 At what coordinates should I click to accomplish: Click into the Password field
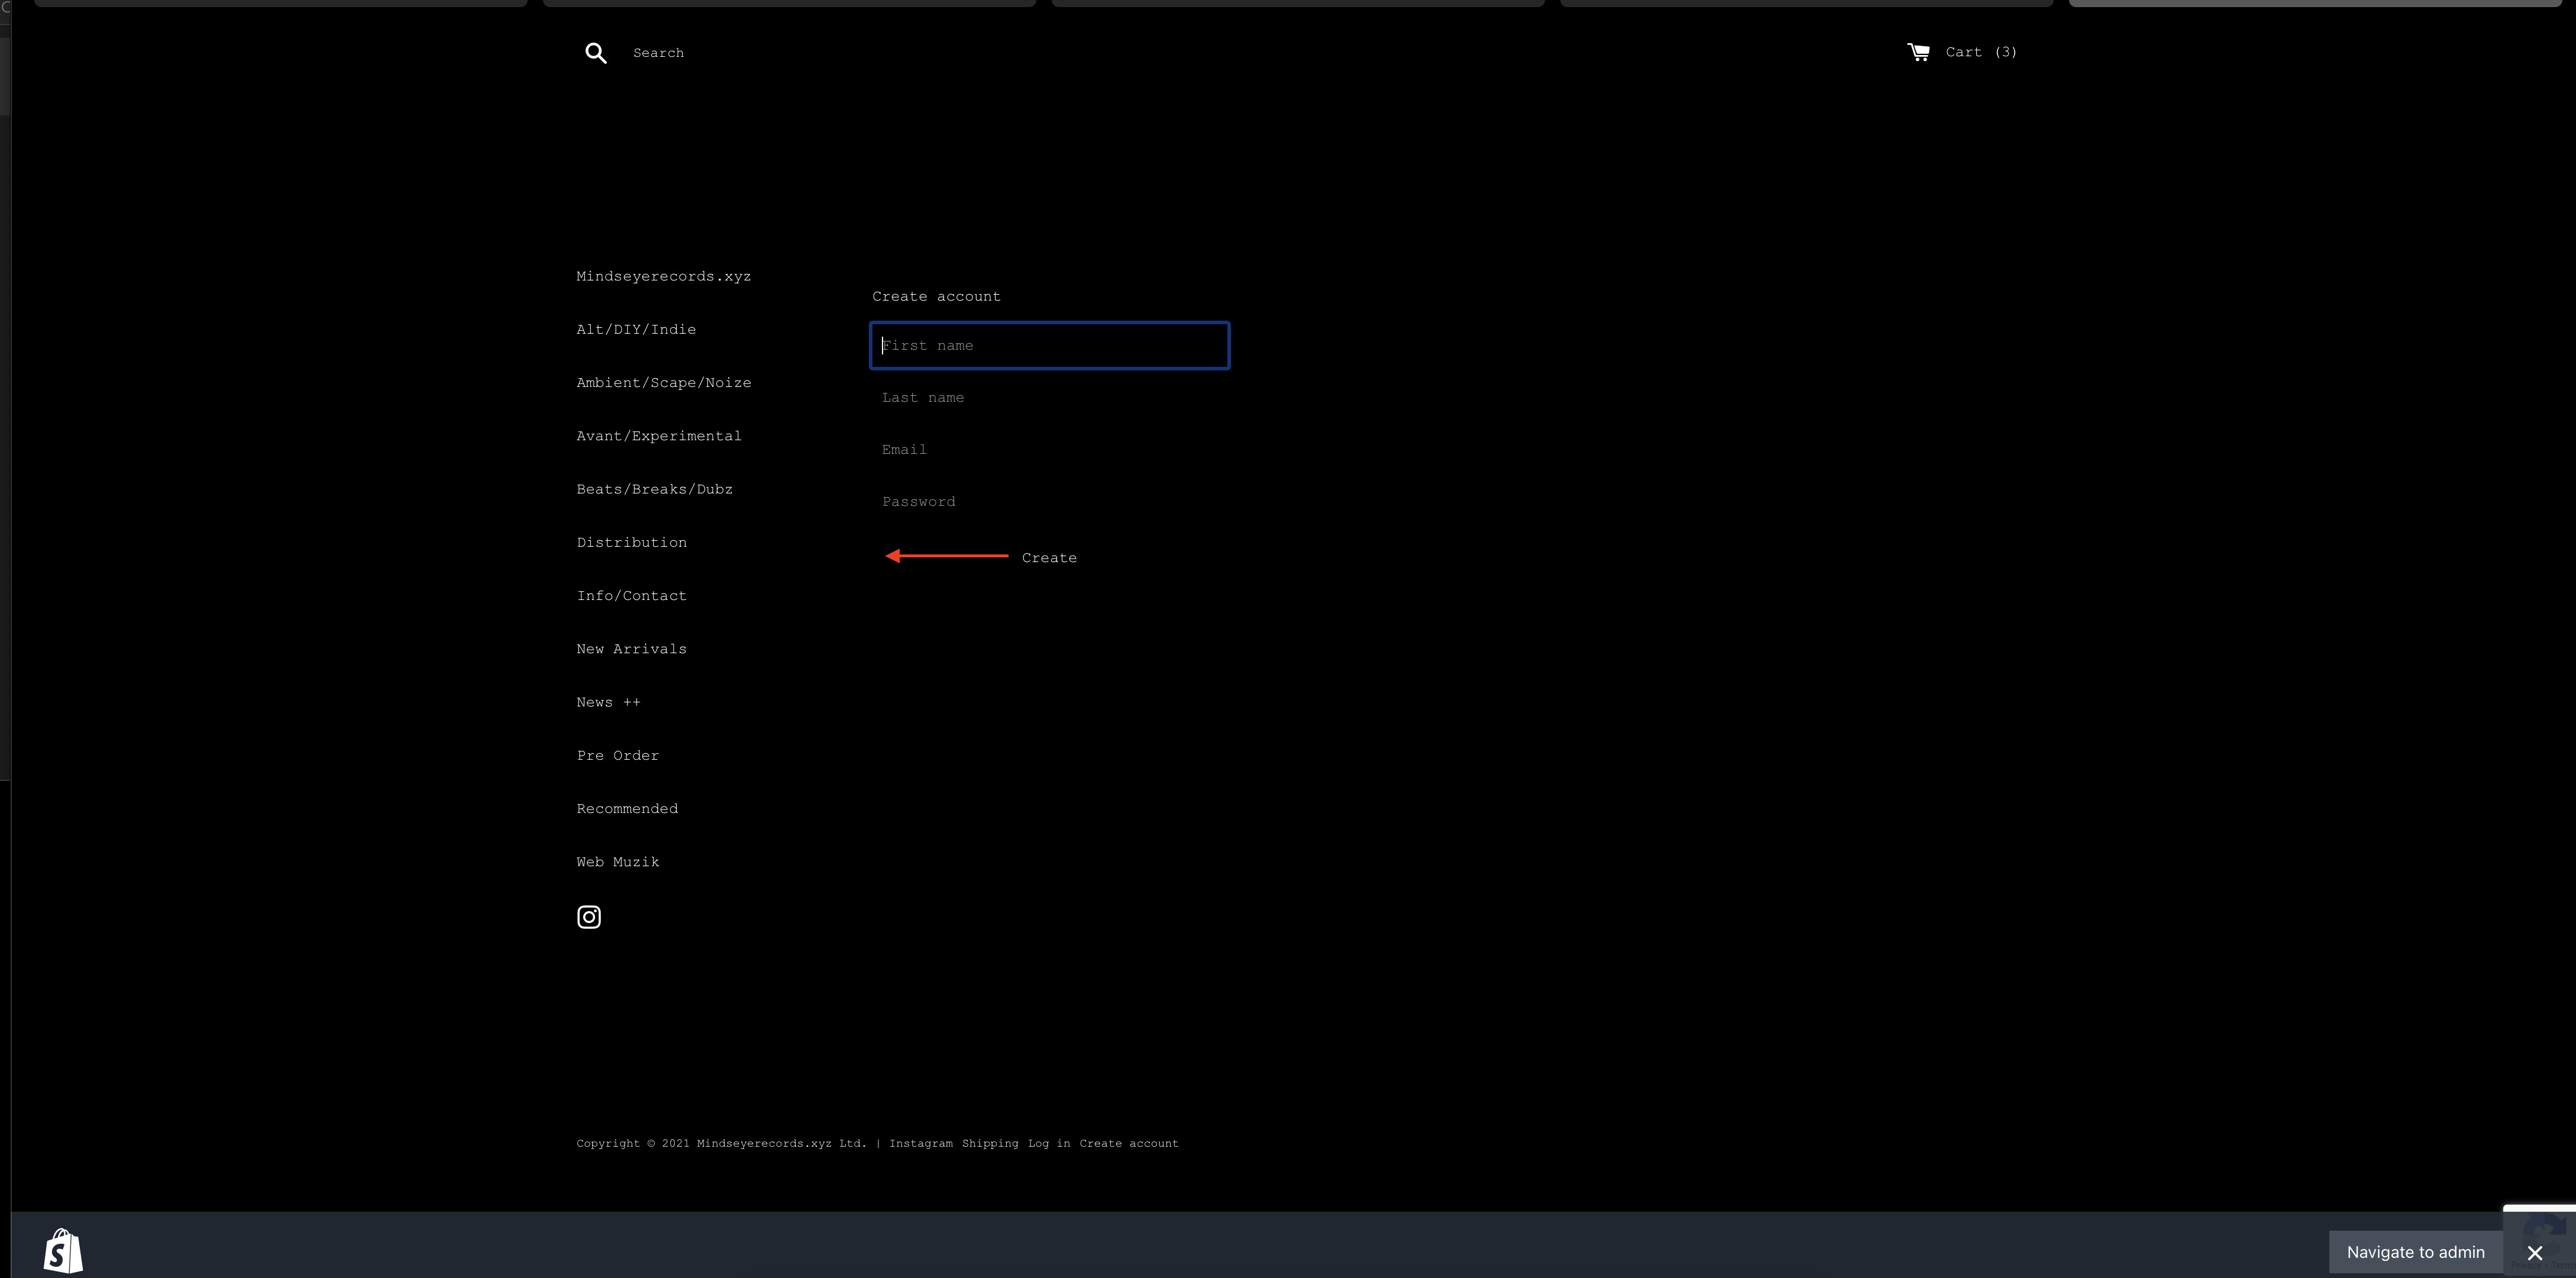point(1049,501)
